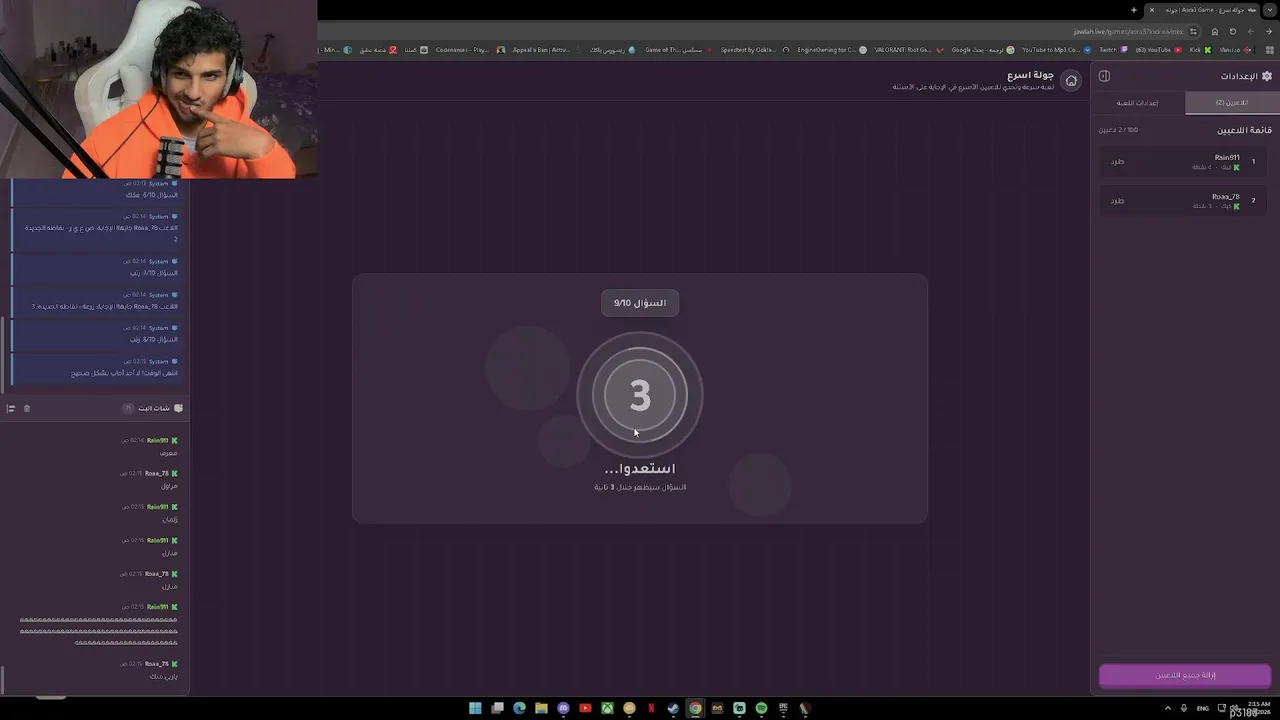Open Microsoft Edge from the taskbar
The height and width of the screenshot is (720, 1280).
[519, 708]
